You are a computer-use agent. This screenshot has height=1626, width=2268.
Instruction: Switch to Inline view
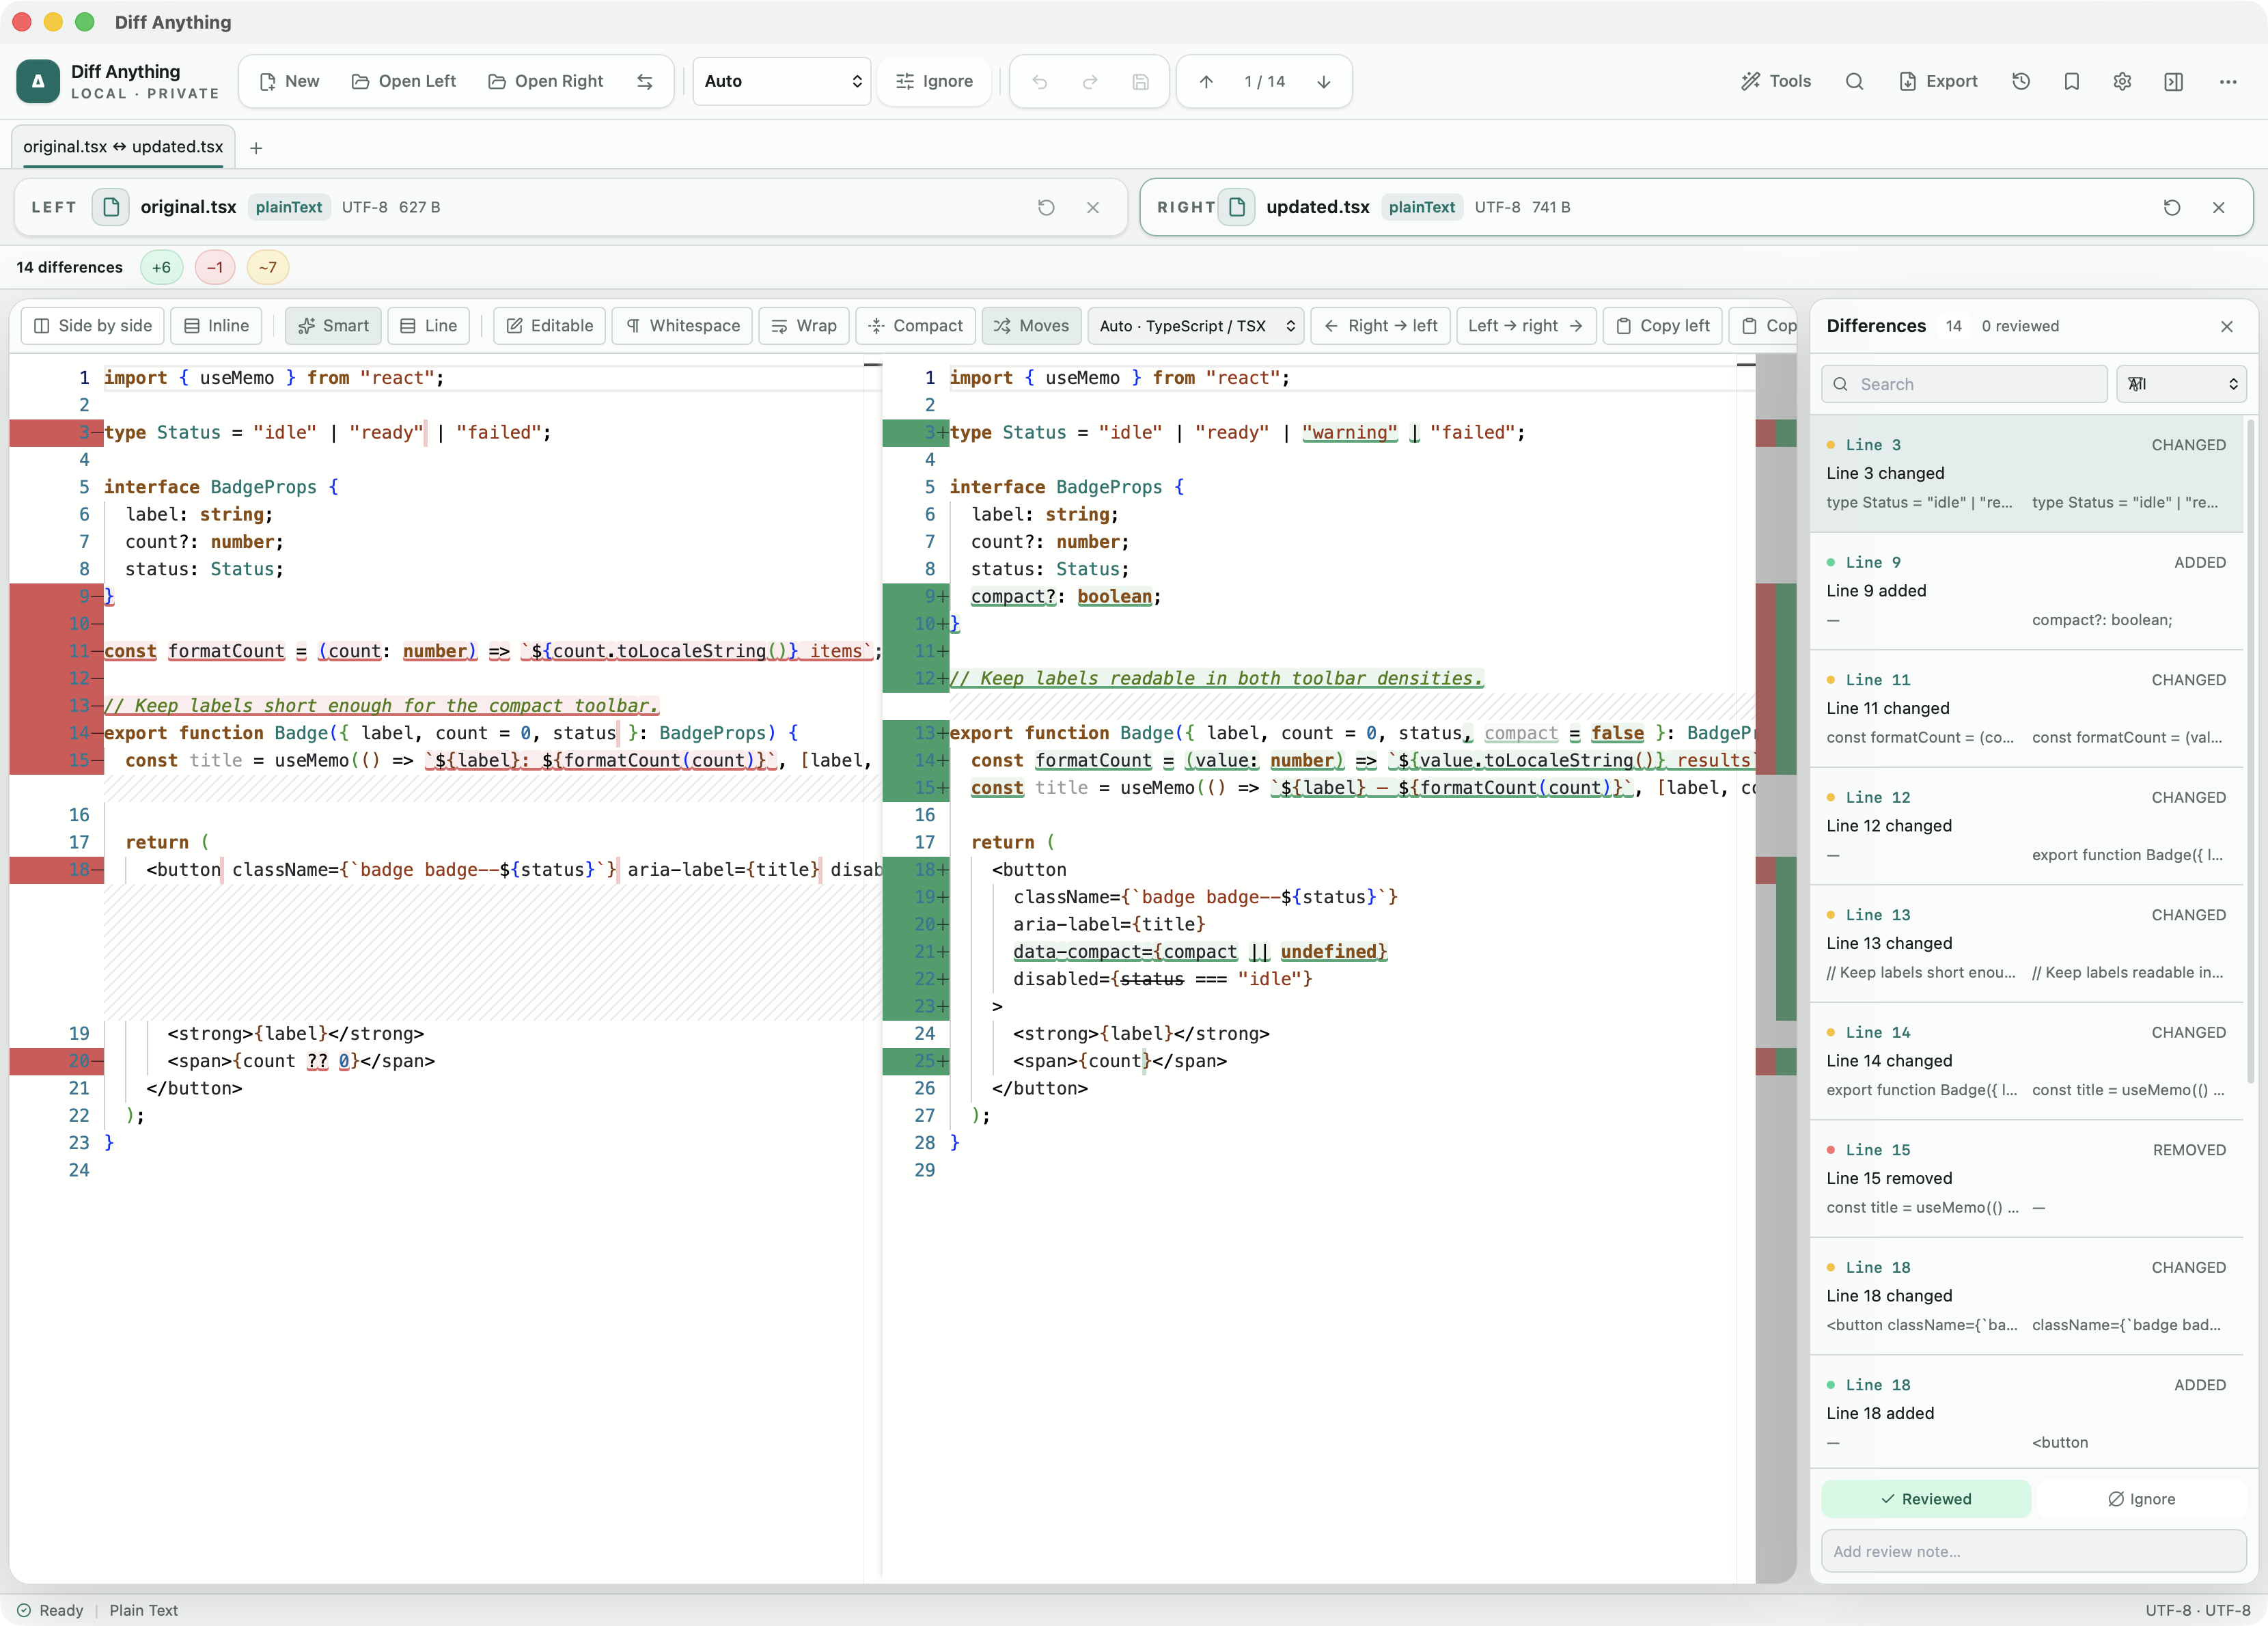coord(216,326)
